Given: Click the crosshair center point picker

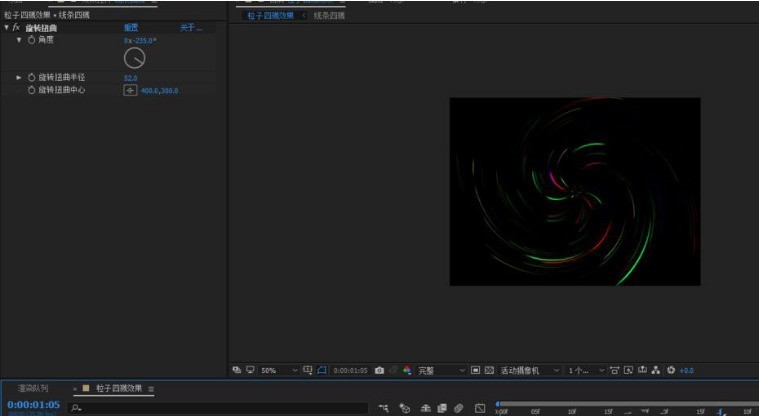Looking at the screenshot, I should click(x=130, y=91).
